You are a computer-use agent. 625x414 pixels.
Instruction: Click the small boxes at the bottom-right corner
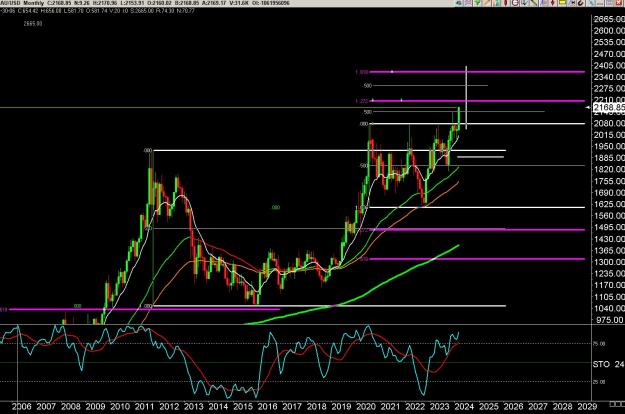pyautogui.click(x=617, y=404)
